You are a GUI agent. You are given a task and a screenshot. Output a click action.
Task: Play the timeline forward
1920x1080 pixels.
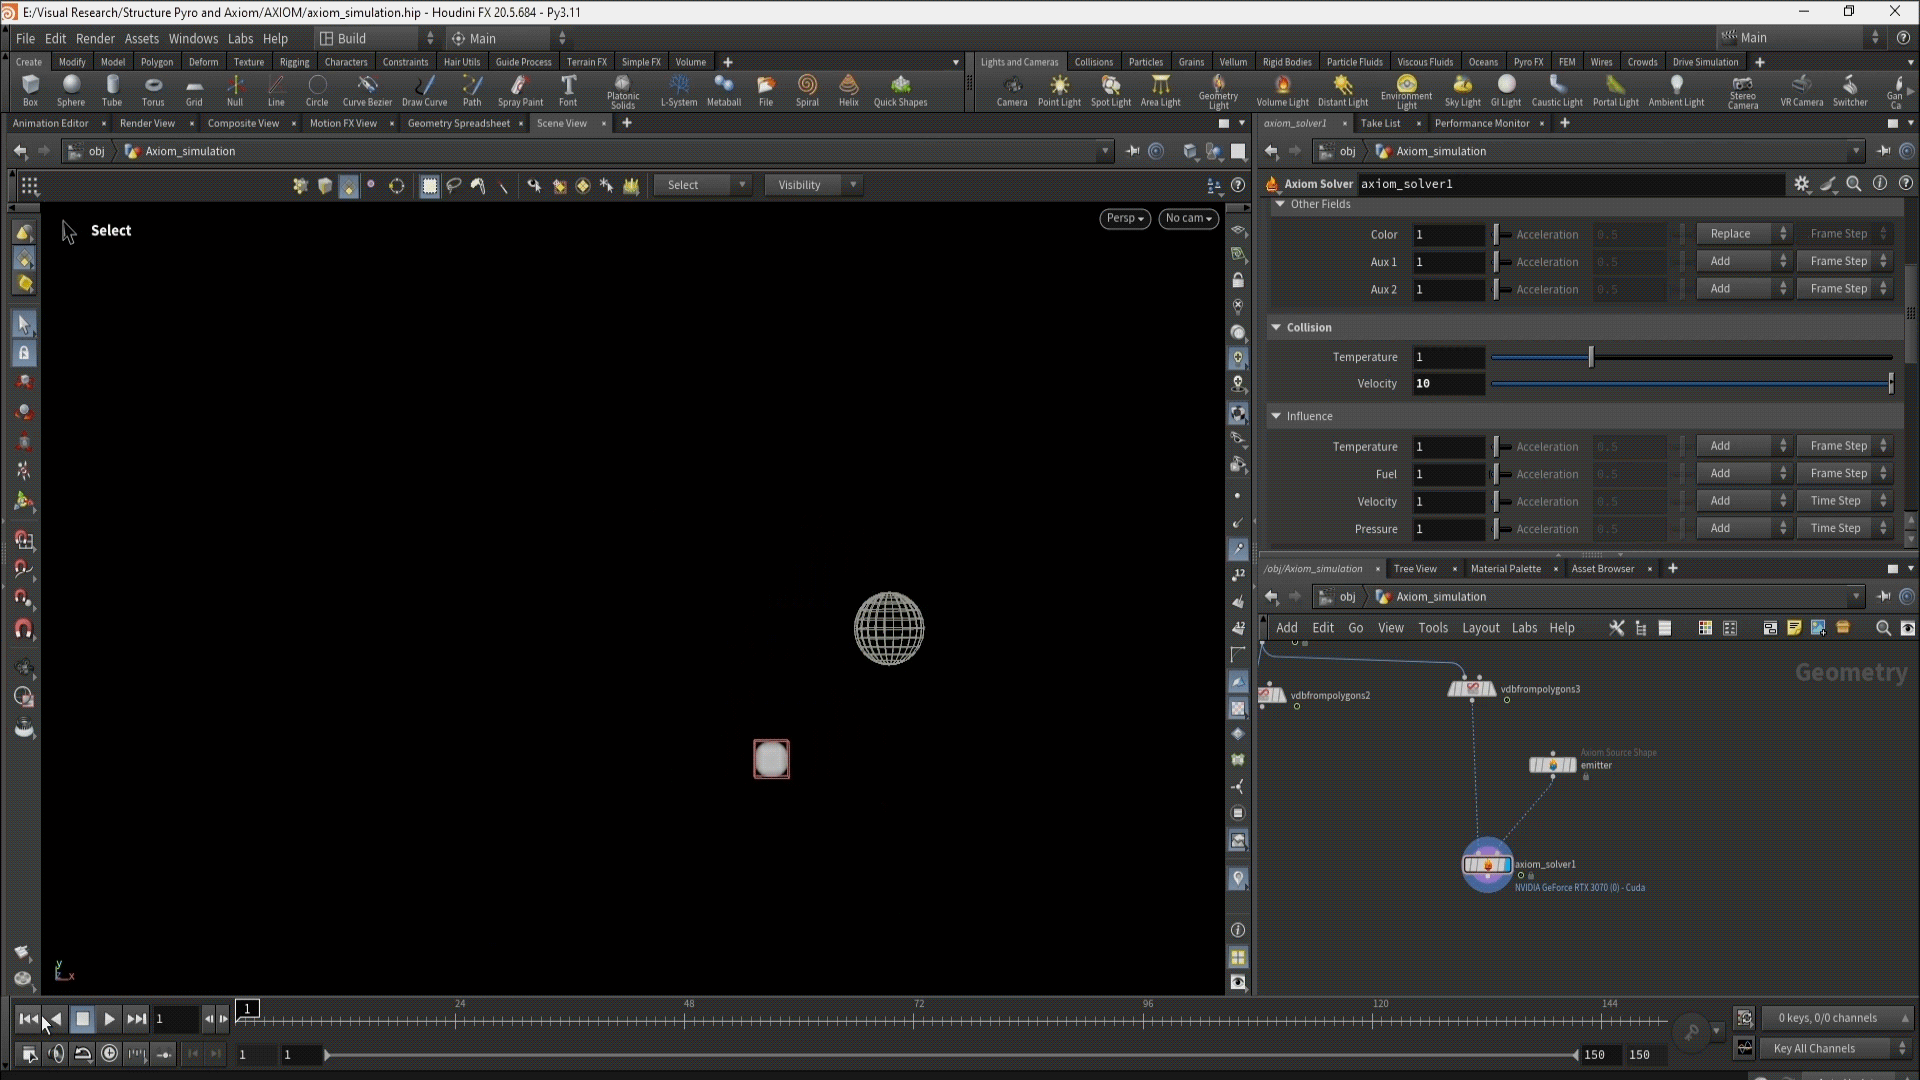tap(109, 1019)
